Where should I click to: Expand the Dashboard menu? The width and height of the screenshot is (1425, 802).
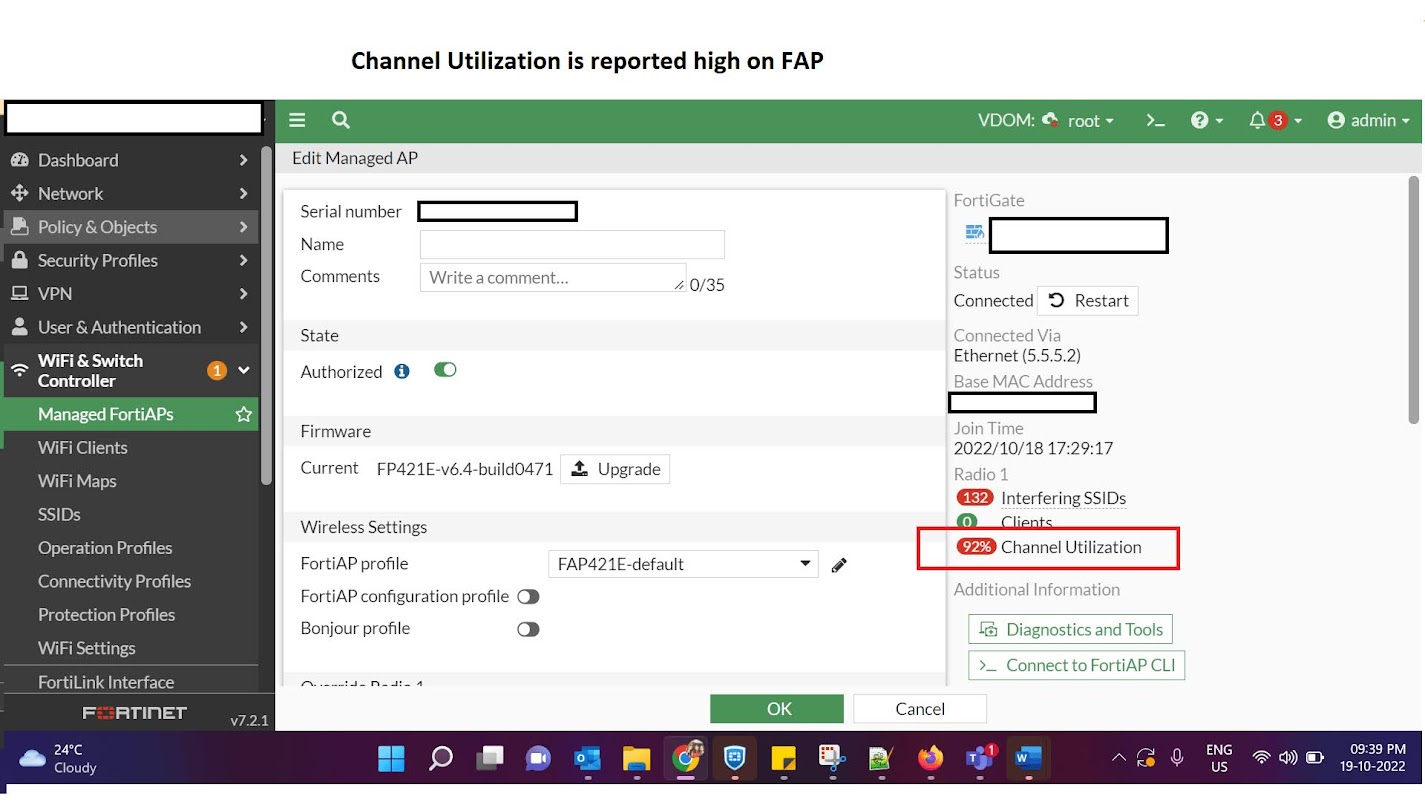(130, 160)
